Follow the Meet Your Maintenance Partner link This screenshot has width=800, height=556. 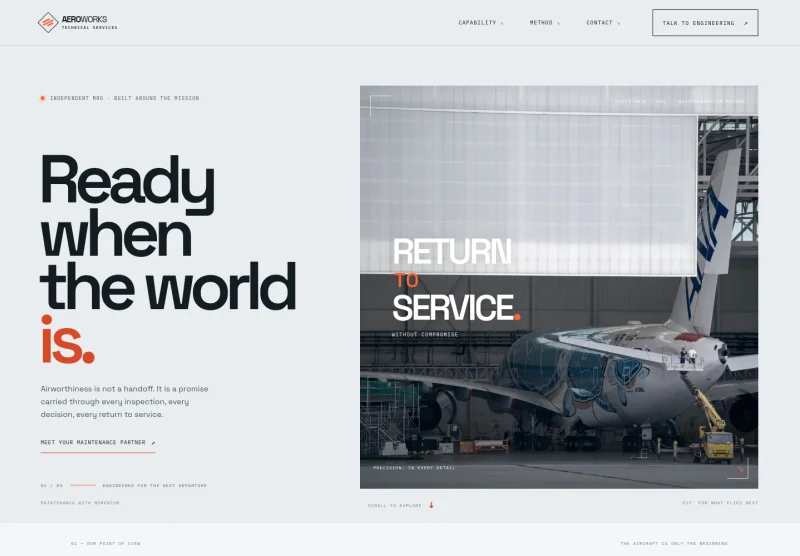(x=98, y=443)
